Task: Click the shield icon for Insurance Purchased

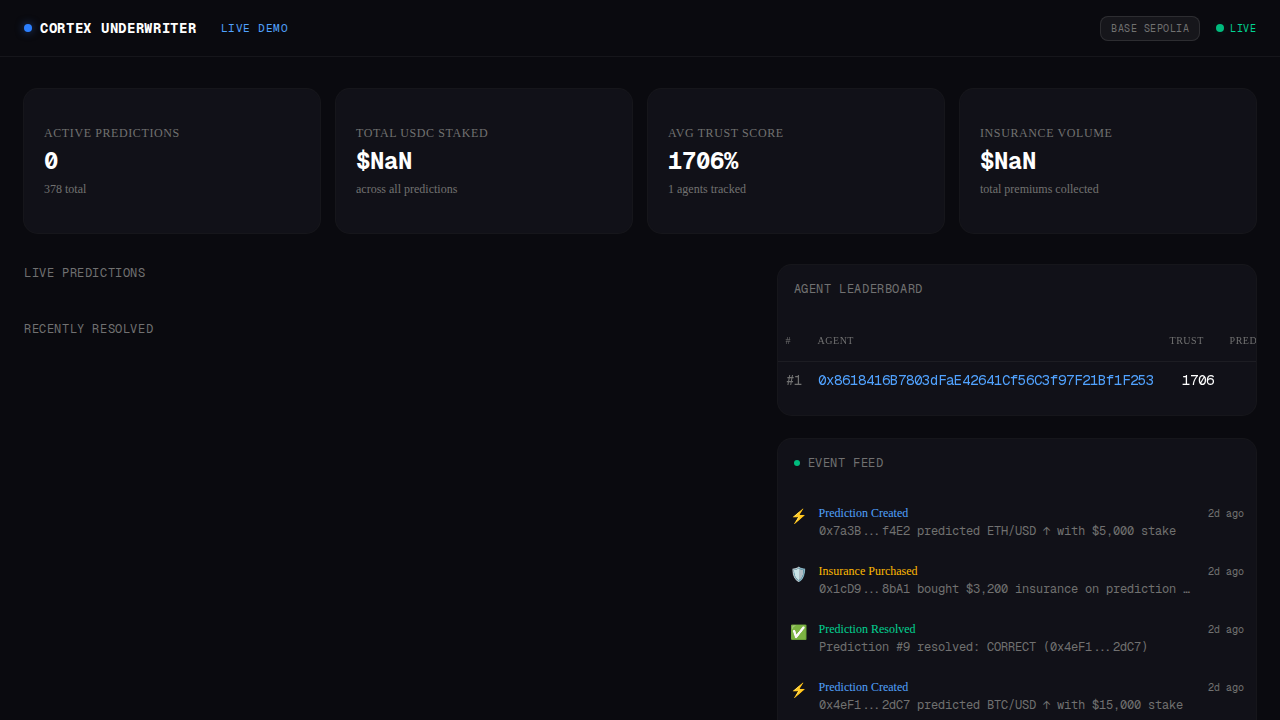Action: pos(798,574)
